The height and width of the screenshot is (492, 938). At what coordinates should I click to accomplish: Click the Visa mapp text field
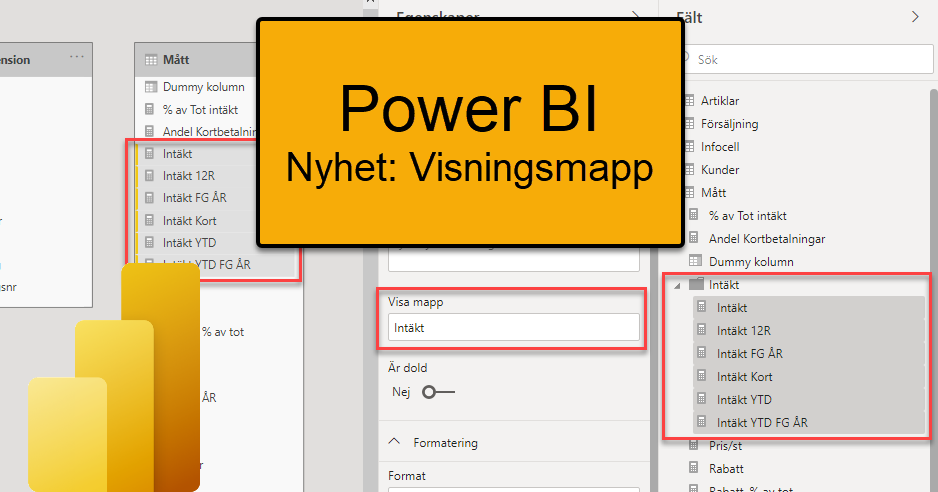click(512, 327)
